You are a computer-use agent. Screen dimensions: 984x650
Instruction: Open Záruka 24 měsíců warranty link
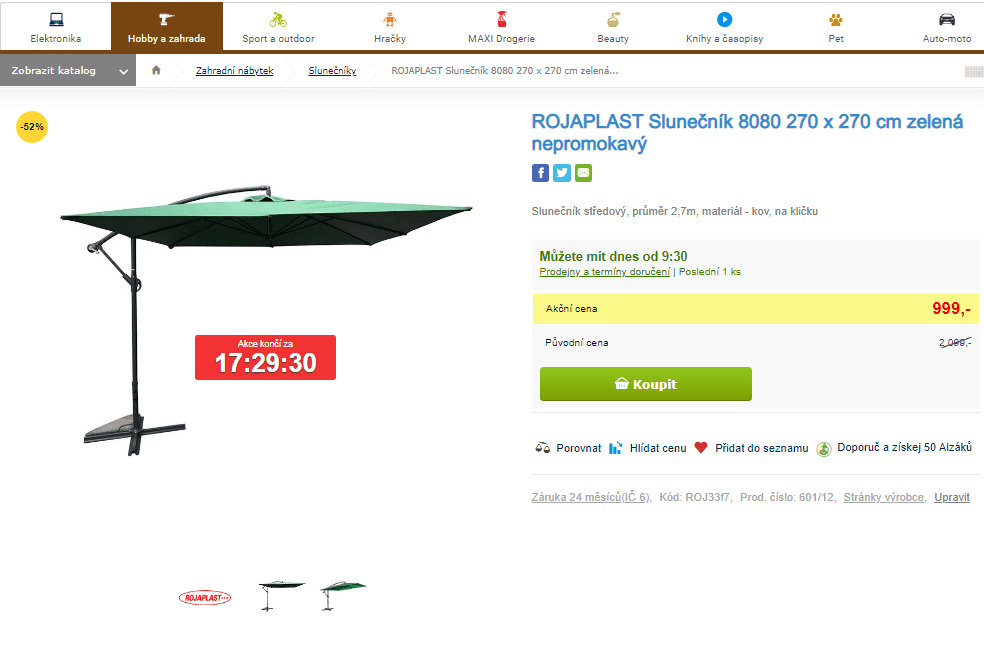(x=590, y=497)
